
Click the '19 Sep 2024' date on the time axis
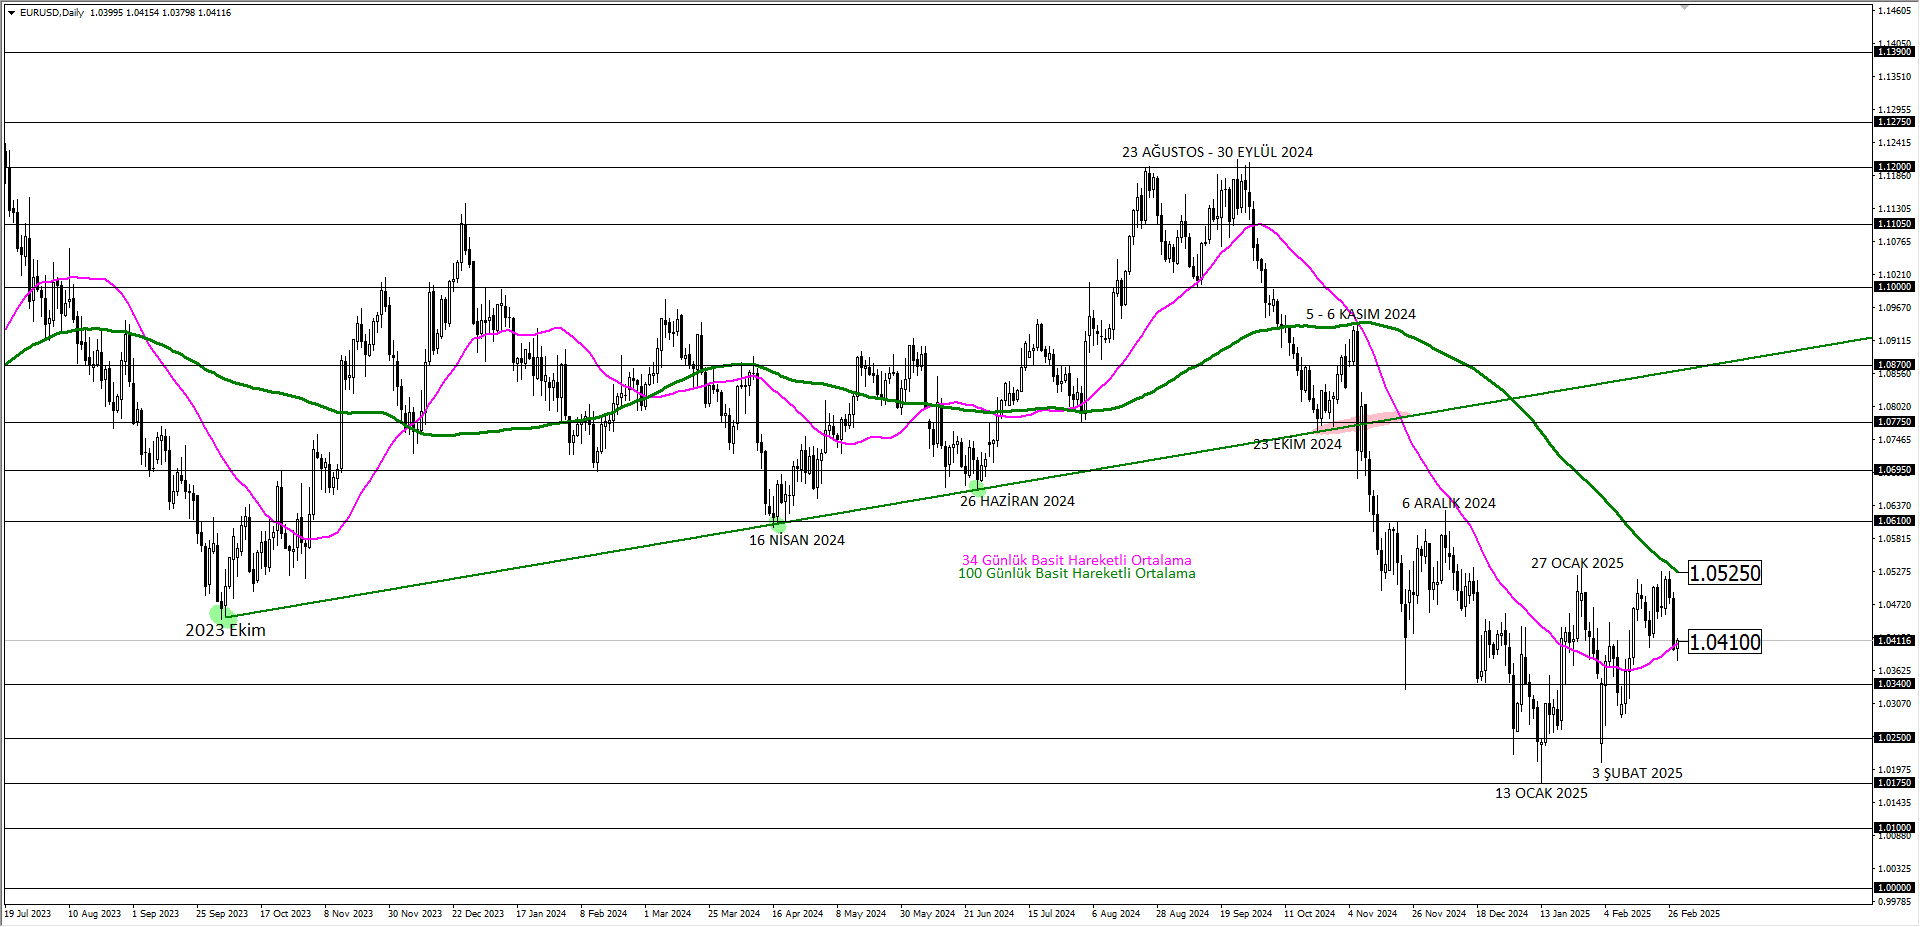(x=1246, y=913)
